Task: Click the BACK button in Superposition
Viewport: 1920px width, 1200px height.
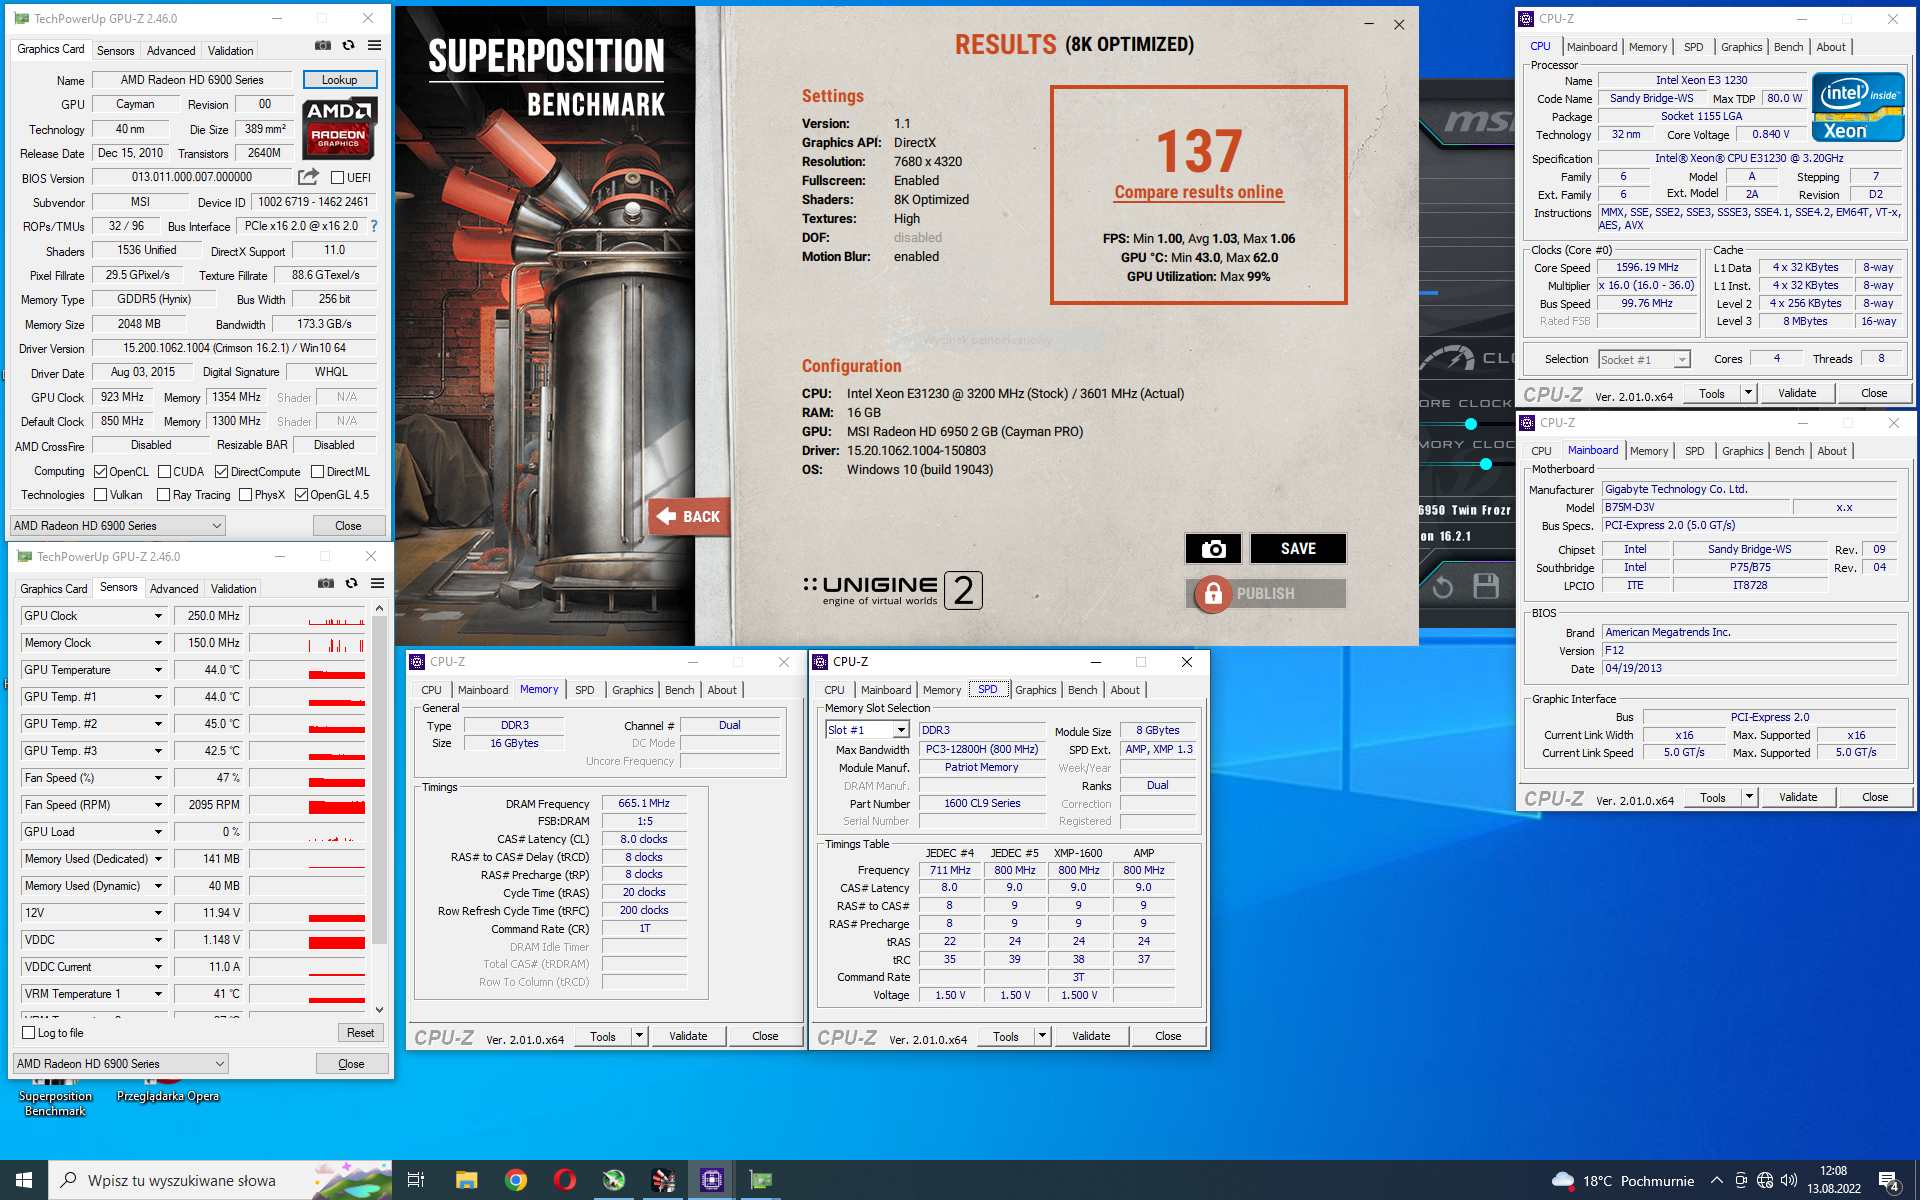Action: 688,517
